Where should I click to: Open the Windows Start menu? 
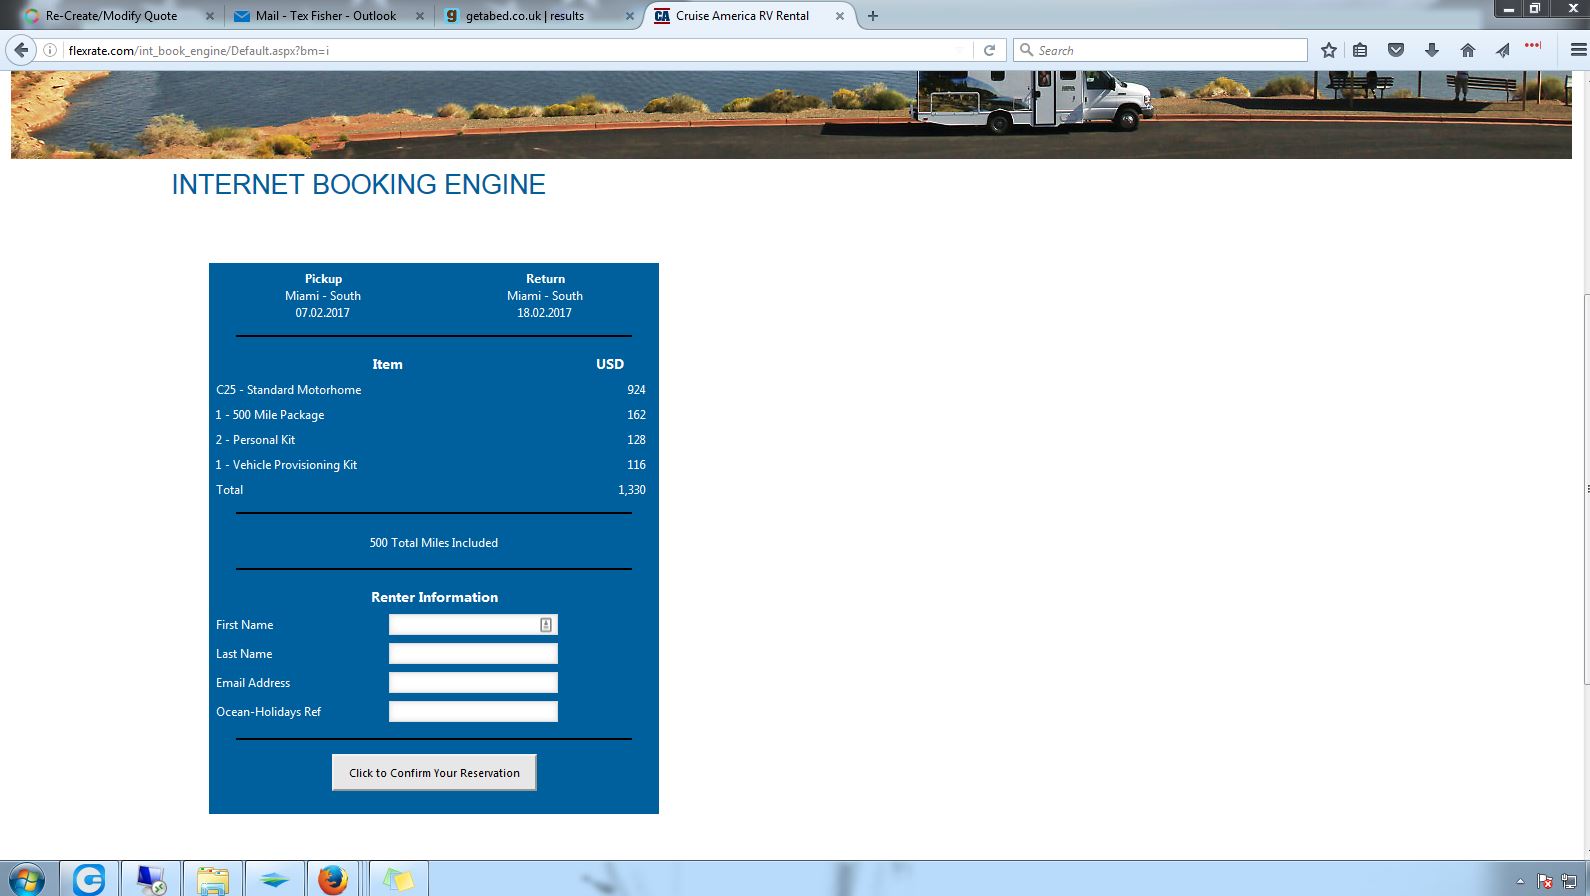pyautogui.click(x=26, y=879)
